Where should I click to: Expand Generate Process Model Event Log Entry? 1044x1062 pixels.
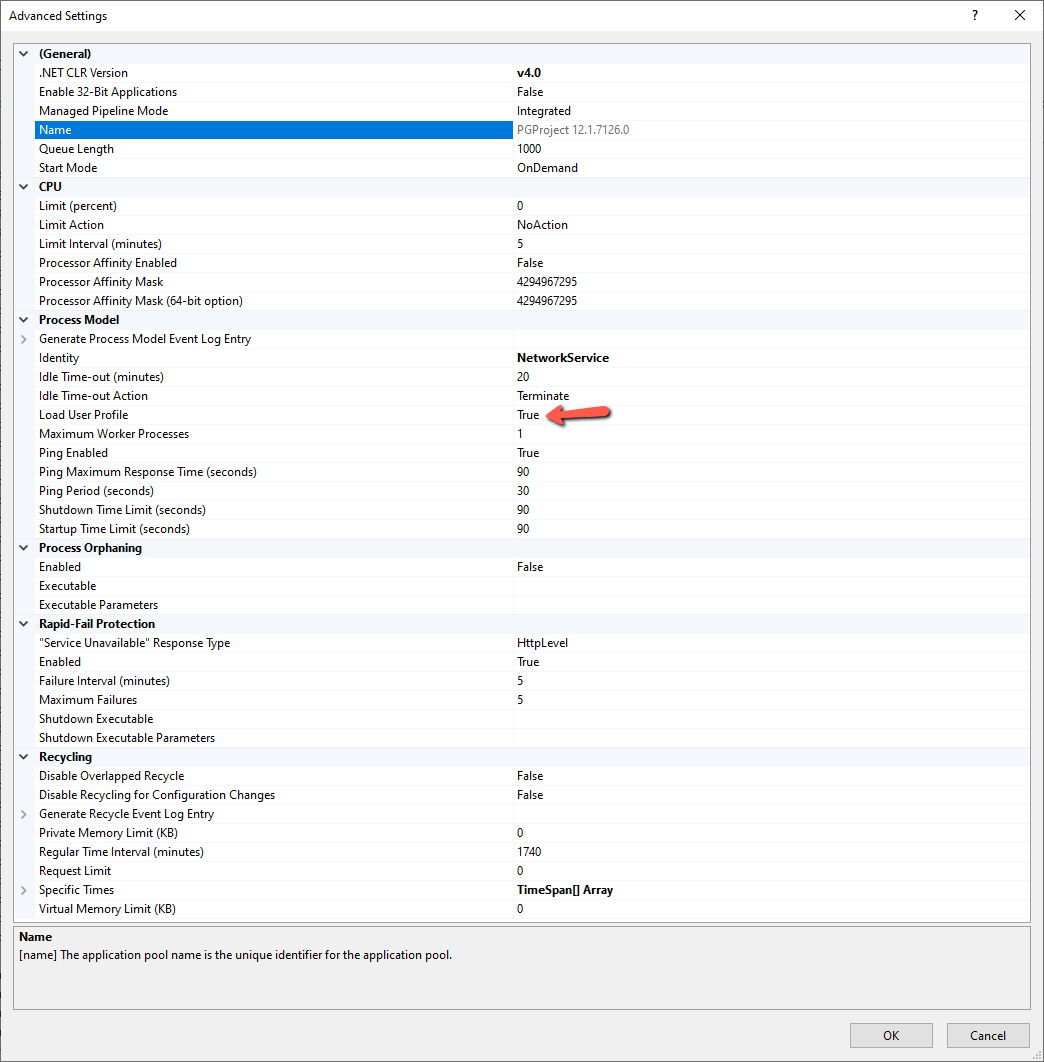click(x=24, y=339)
